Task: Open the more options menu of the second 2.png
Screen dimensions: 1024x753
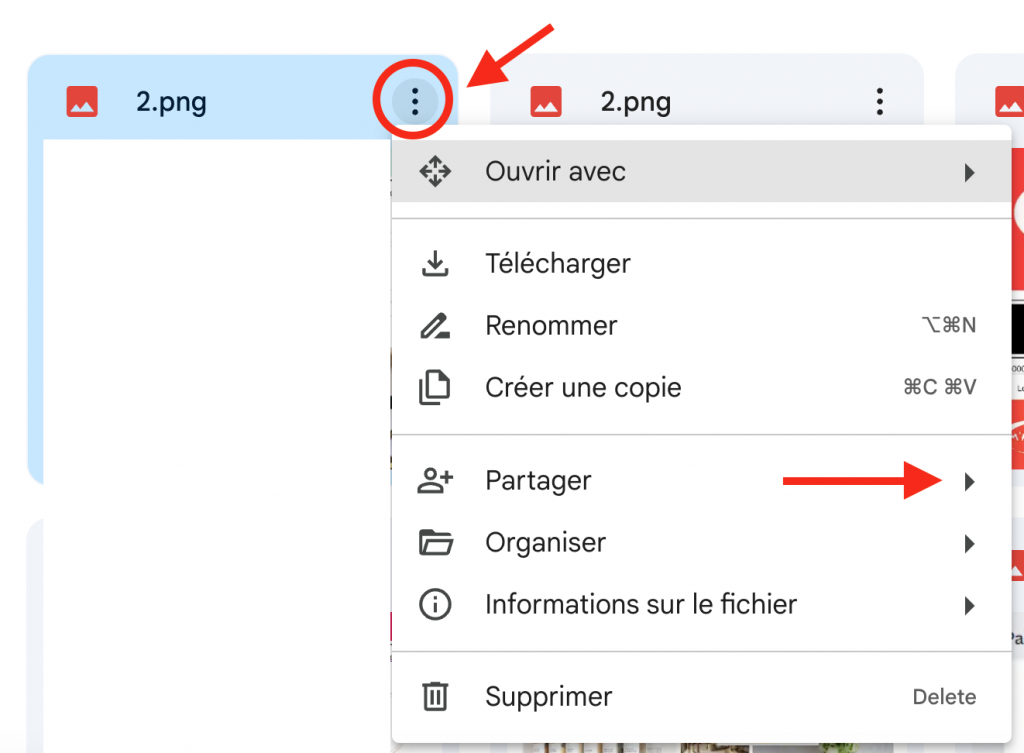Action: pos(880,101)
